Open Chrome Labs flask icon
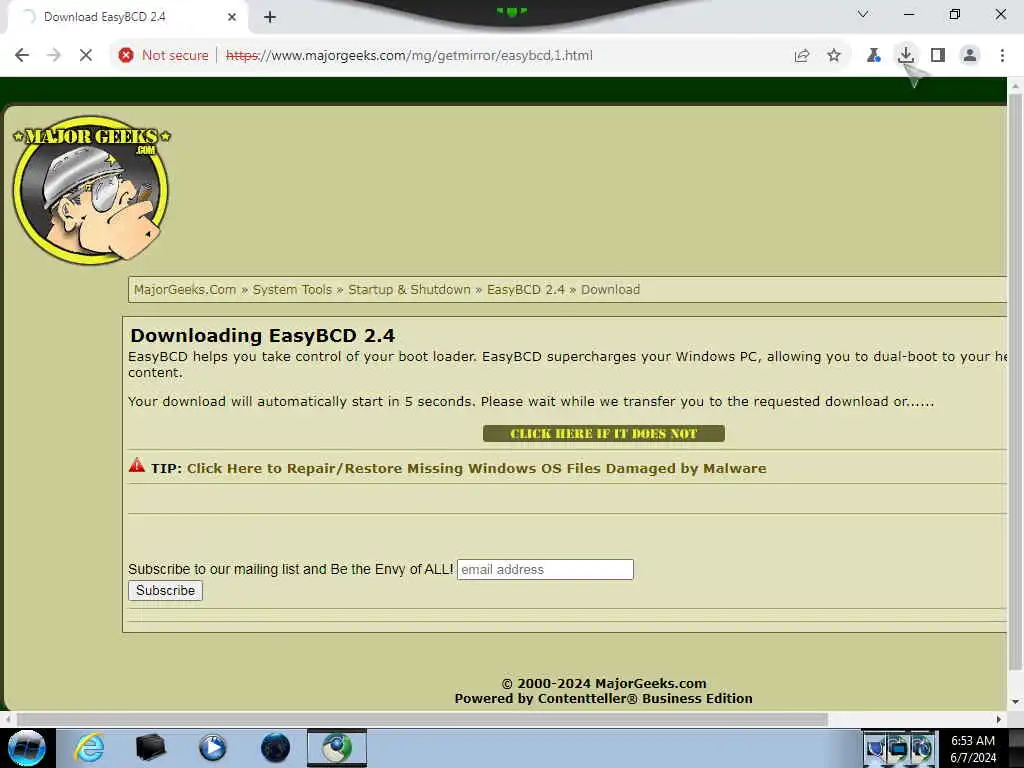The height and width of the screenshot is (768, 1024). [873, 56]
